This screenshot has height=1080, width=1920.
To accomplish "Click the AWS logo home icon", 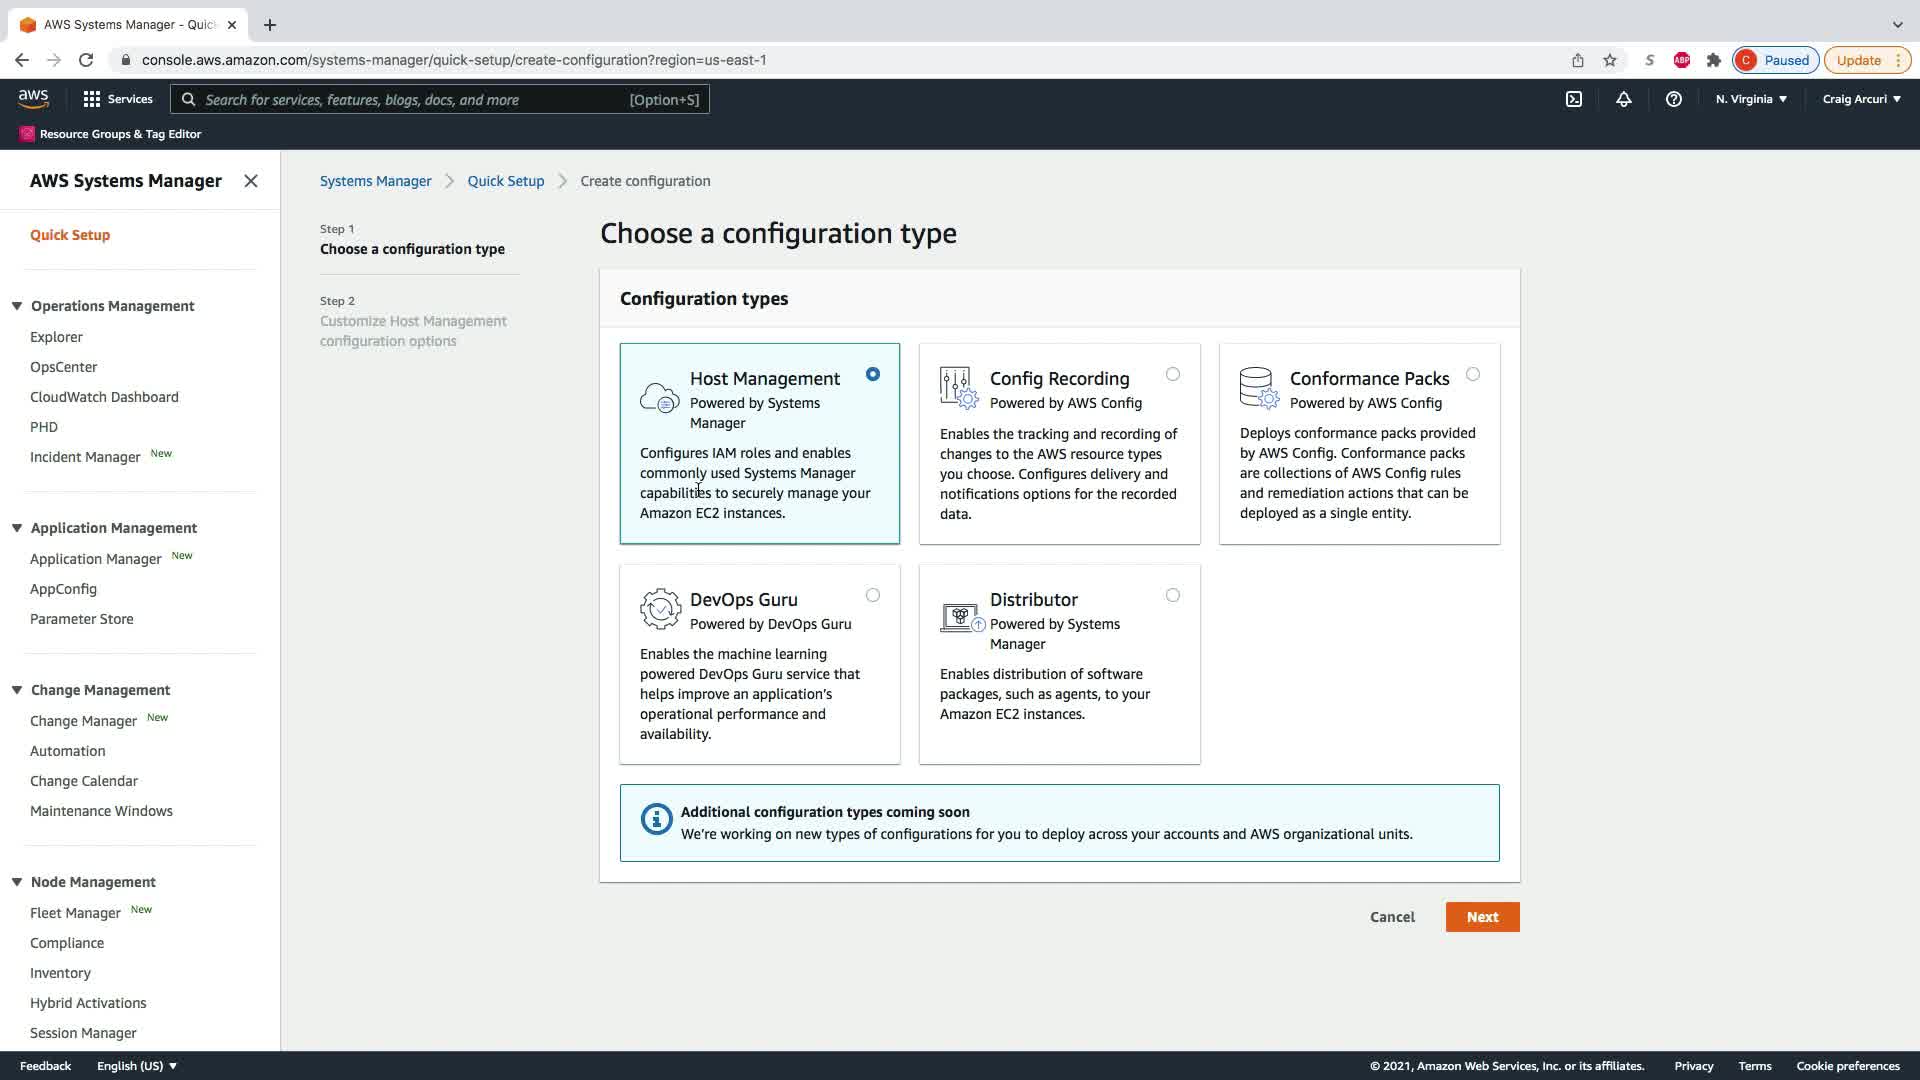I will point(33,99).
